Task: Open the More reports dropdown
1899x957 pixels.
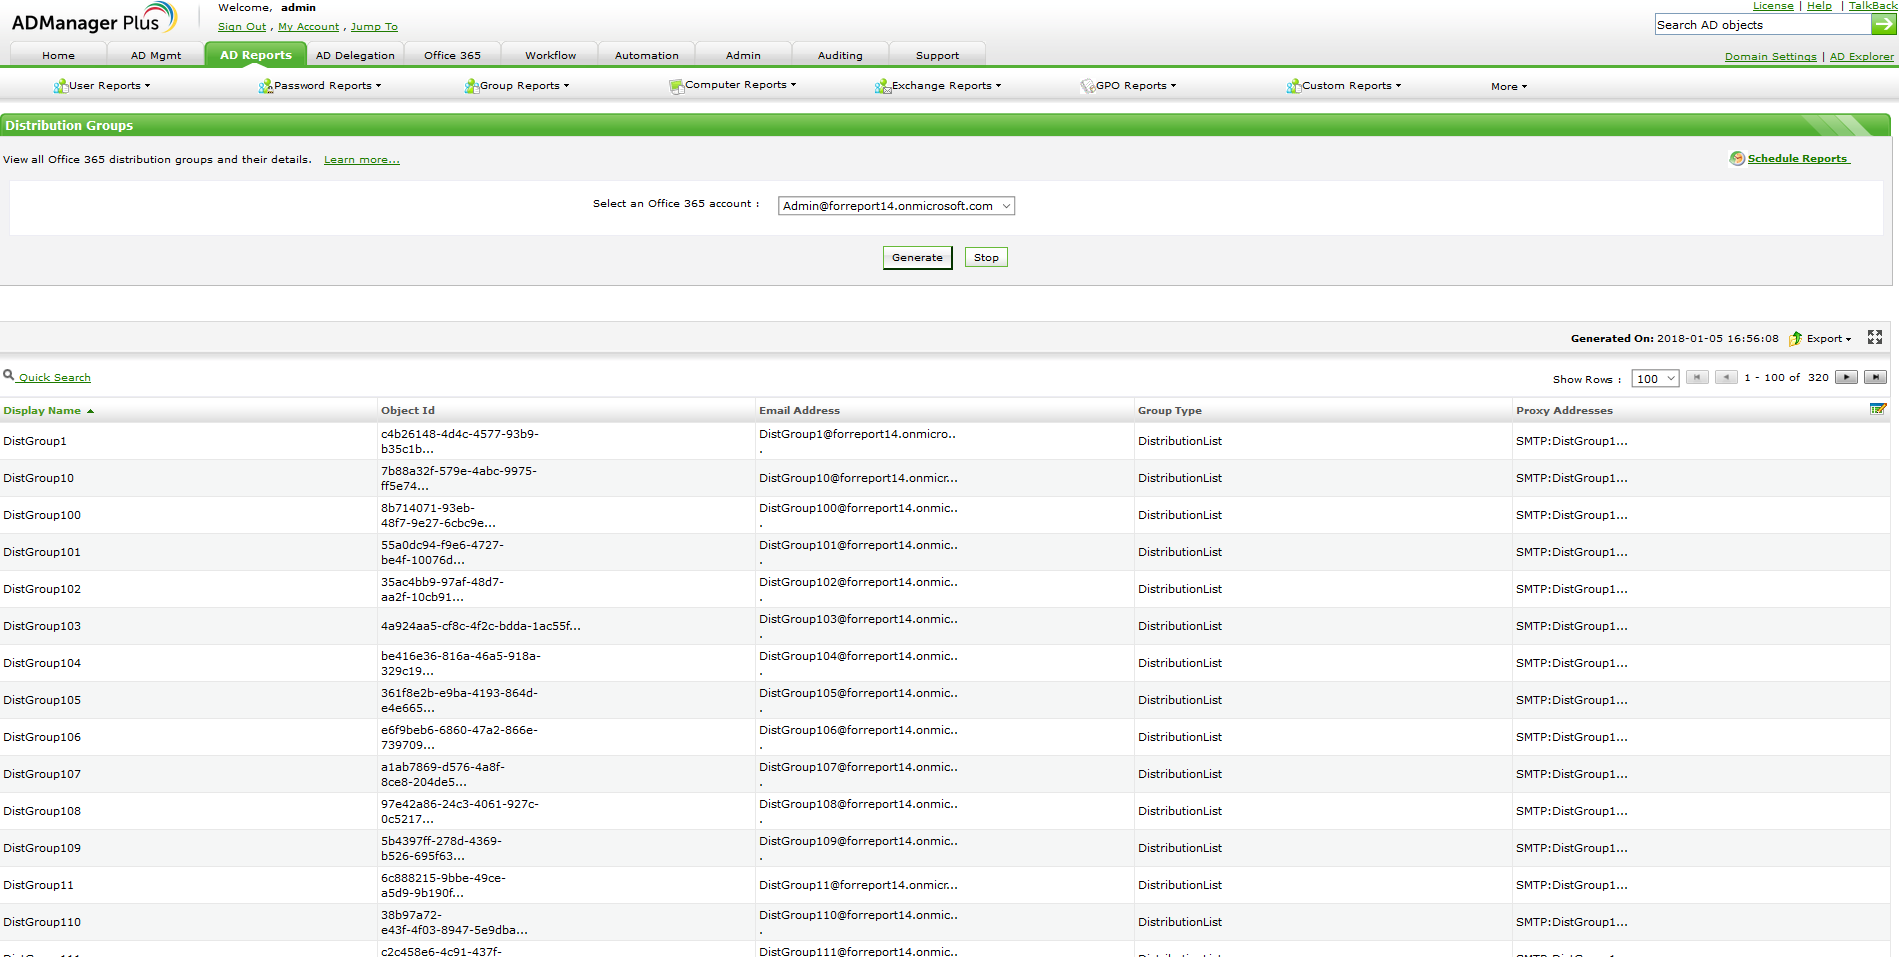Action: pos(1508,87)
